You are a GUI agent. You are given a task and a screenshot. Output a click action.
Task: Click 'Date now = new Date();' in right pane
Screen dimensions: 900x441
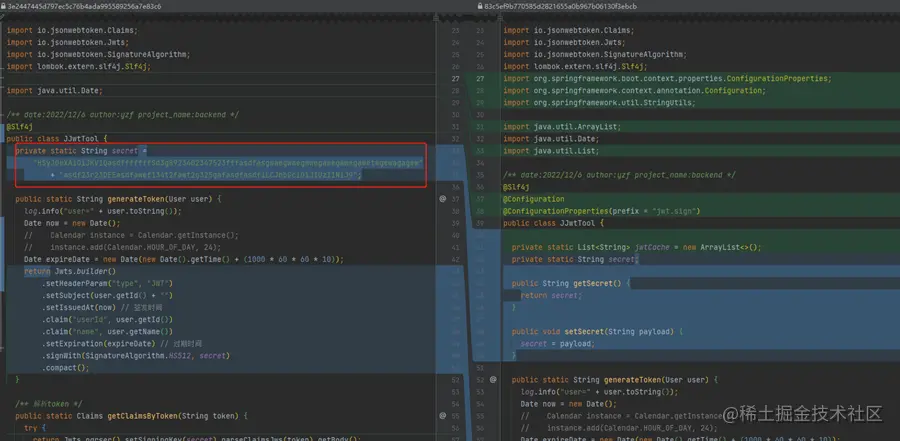tap(569, 404)
